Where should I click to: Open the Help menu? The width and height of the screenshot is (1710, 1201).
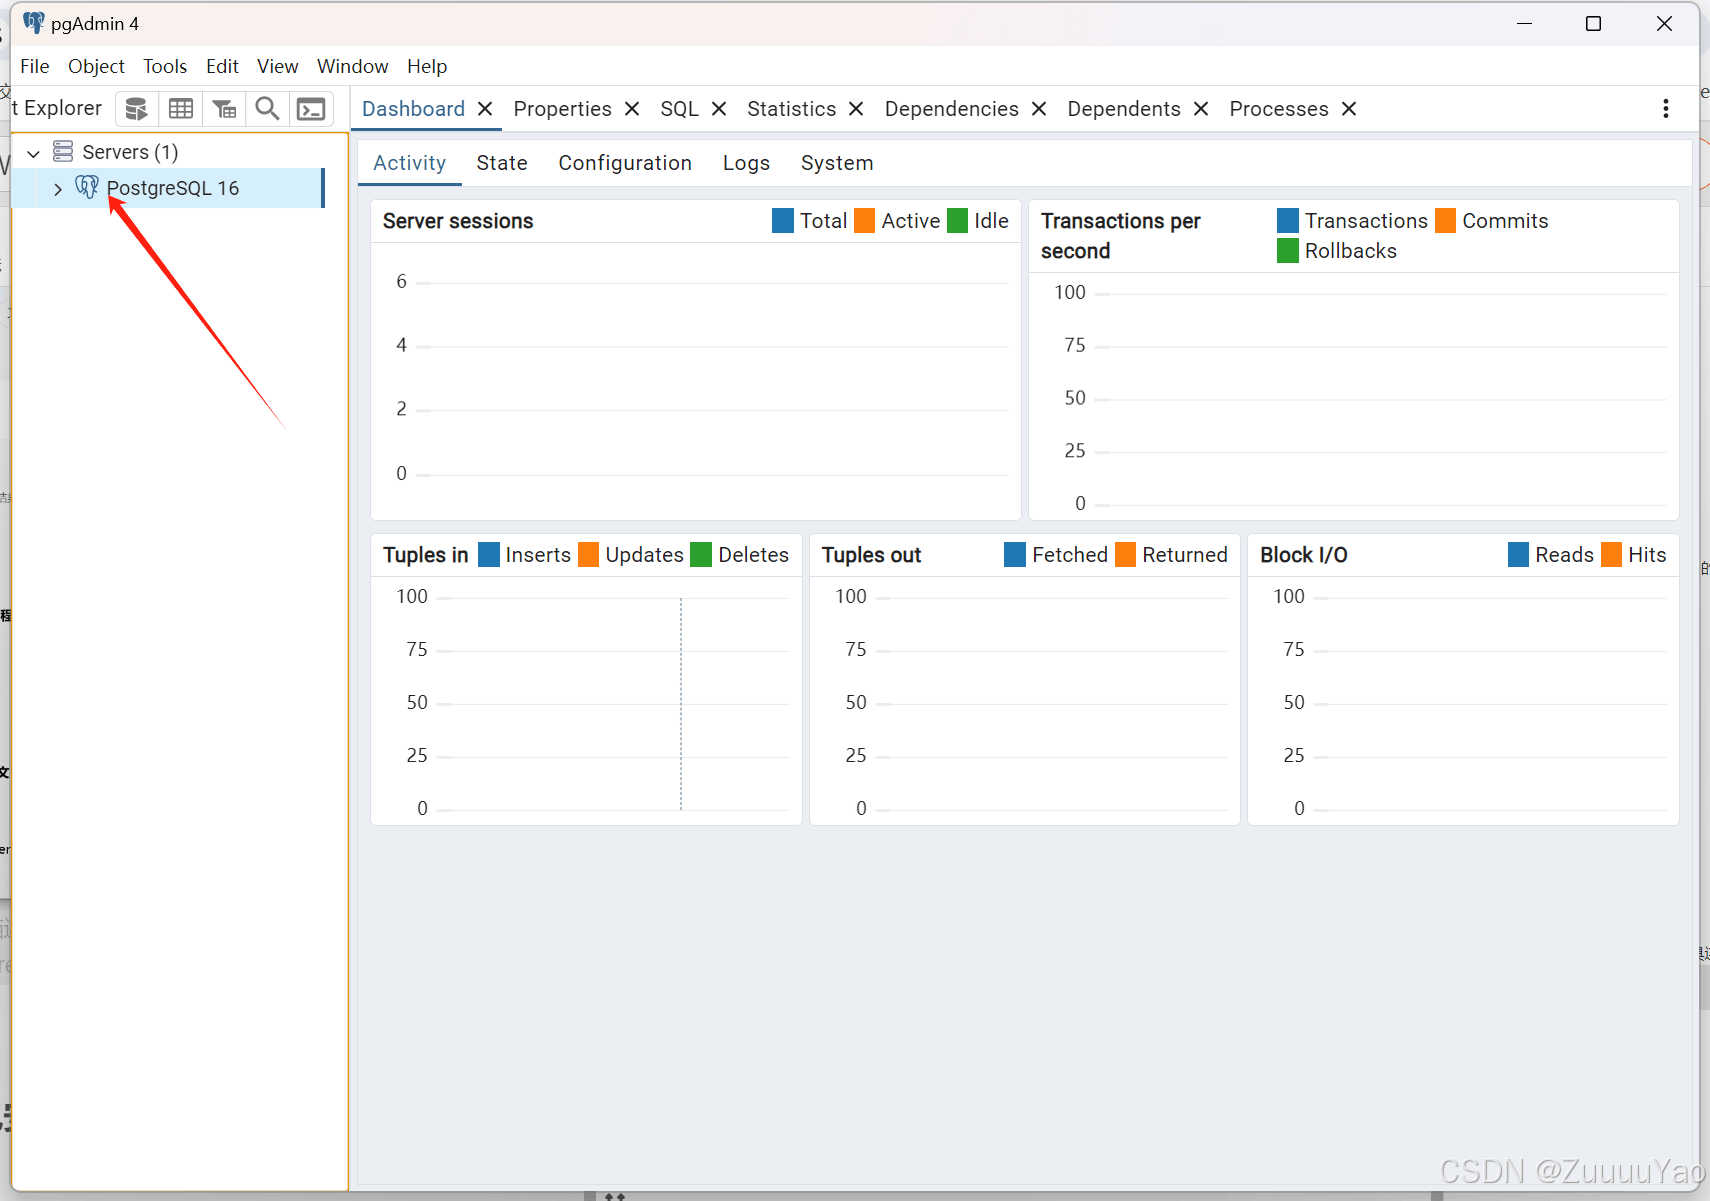pos(427,66)
